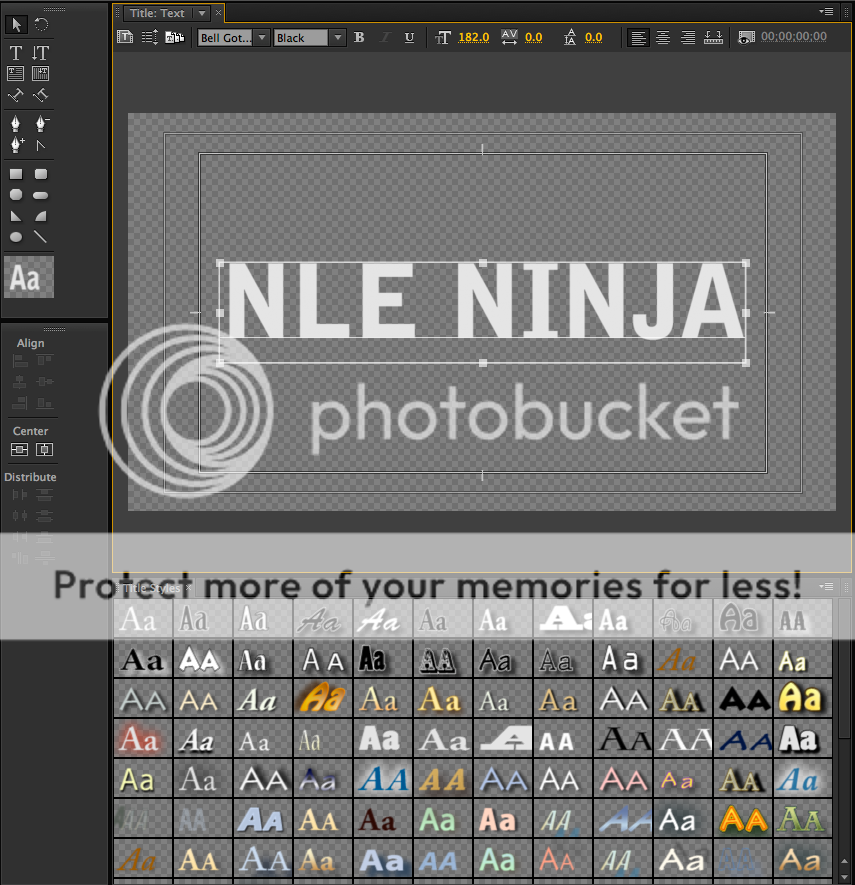The width and height of the screenshot is (855, 885).
Task: Select the Arc shape tool
Action: (41, 216)
